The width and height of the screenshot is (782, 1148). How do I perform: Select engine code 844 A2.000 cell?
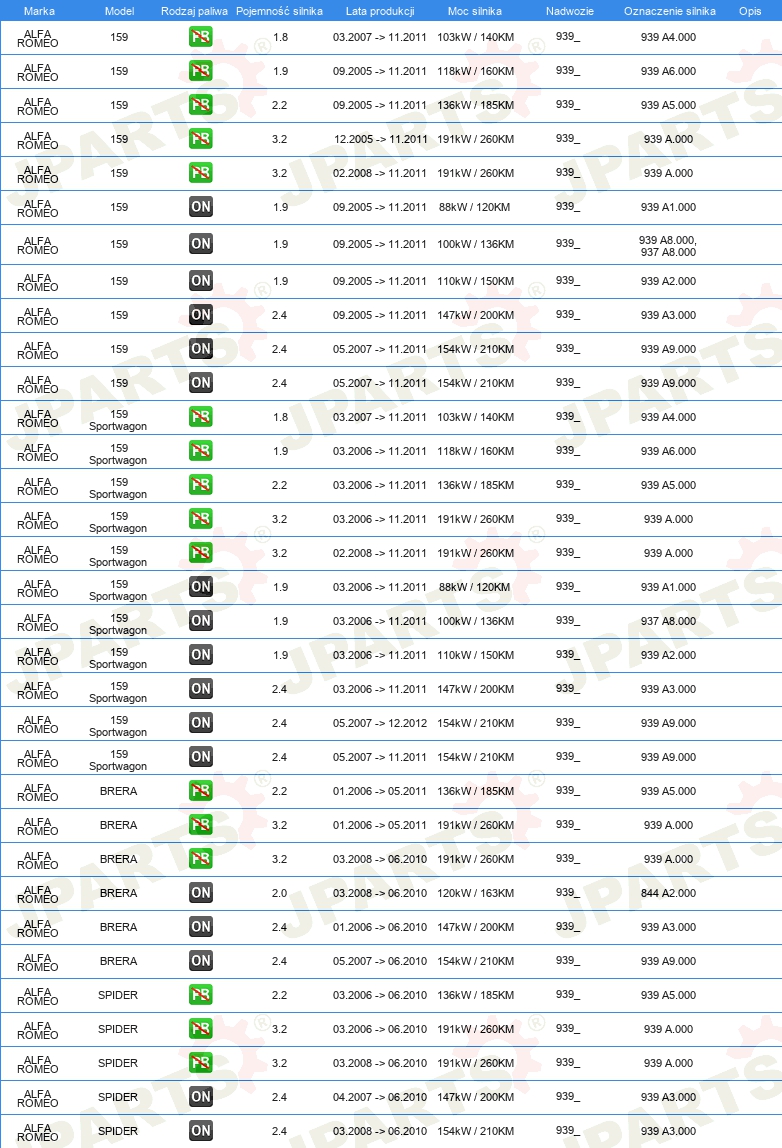pos(669,892)
